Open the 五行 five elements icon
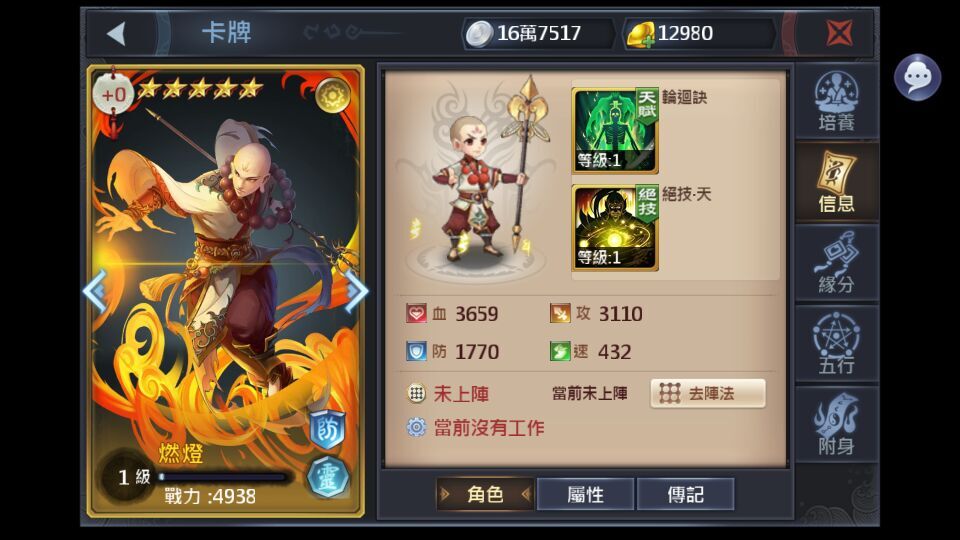 click(836, 343)
